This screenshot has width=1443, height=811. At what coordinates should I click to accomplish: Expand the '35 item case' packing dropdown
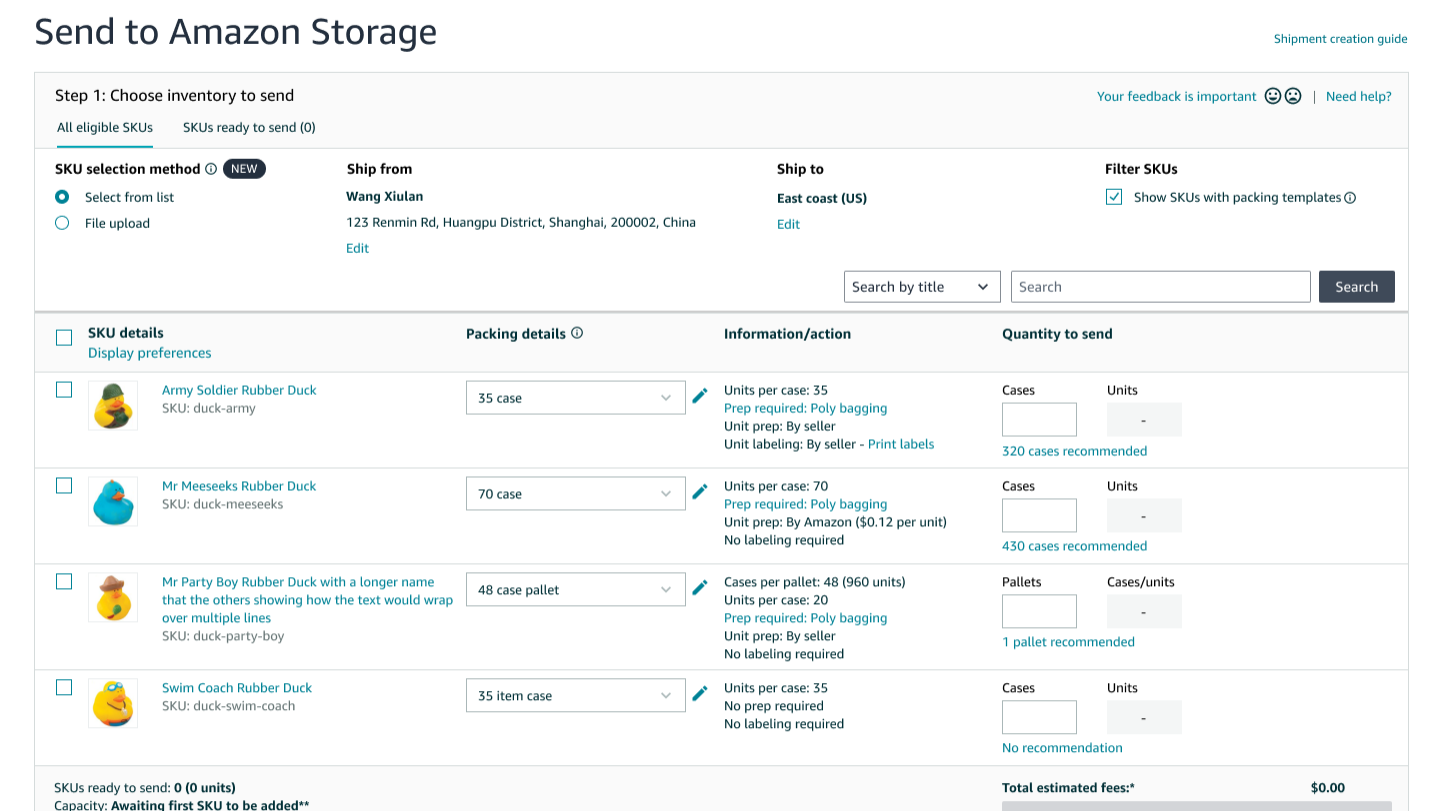point(576,696)
